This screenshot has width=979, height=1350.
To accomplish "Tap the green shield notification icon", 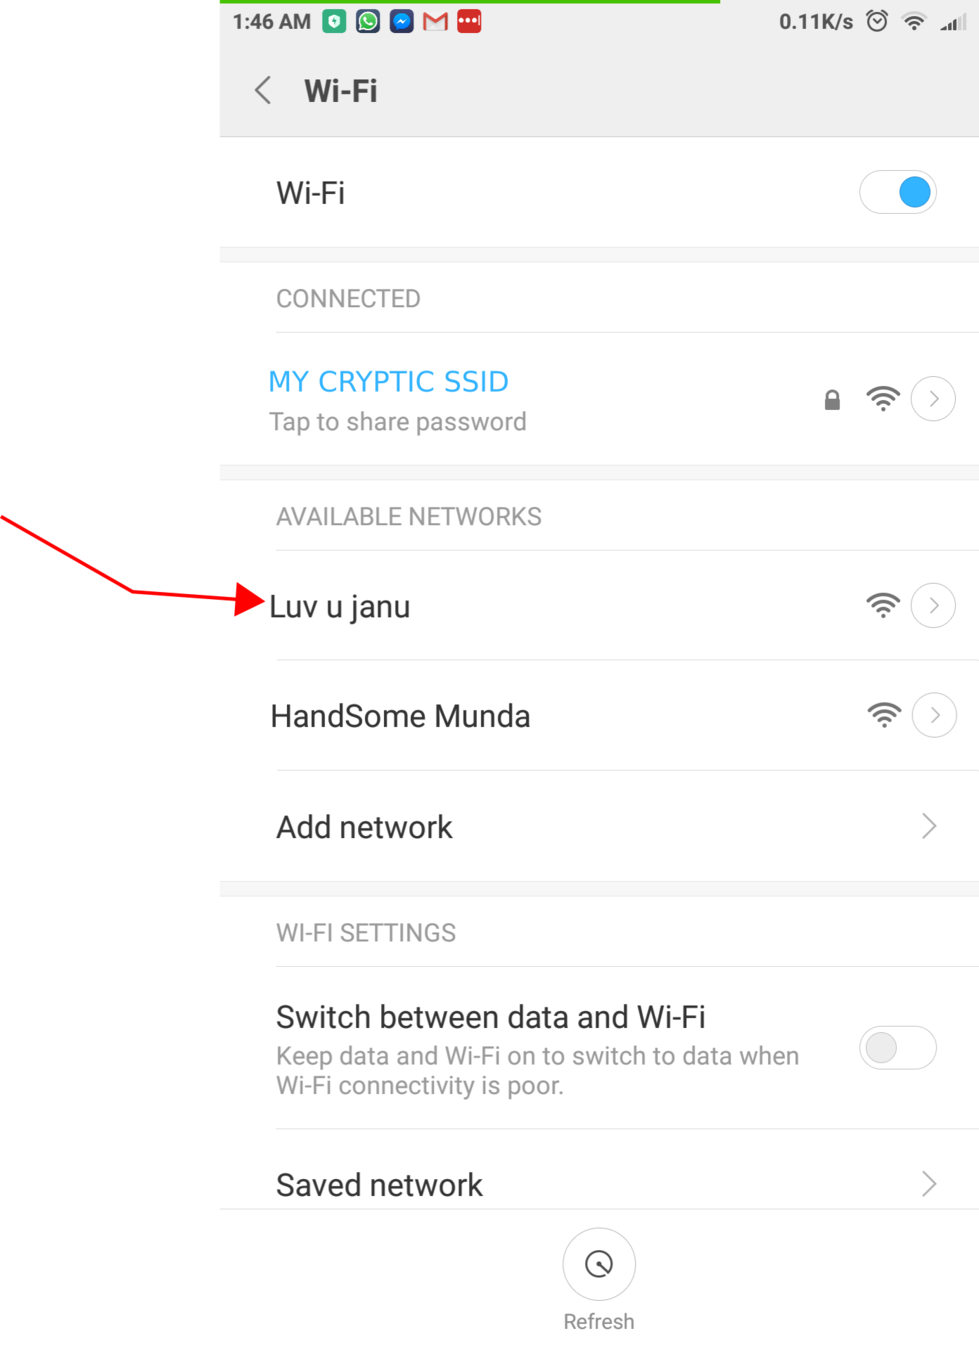I will (334, 21).
